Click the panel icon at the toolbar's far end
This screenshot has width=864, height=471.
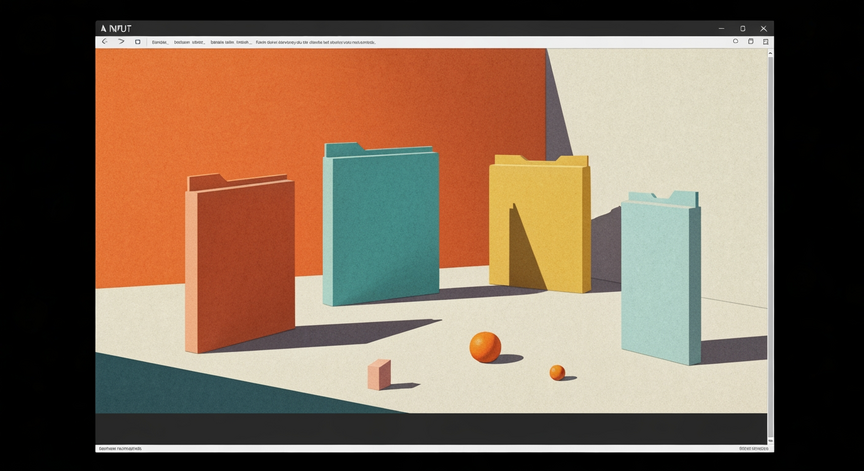[765, 41]
